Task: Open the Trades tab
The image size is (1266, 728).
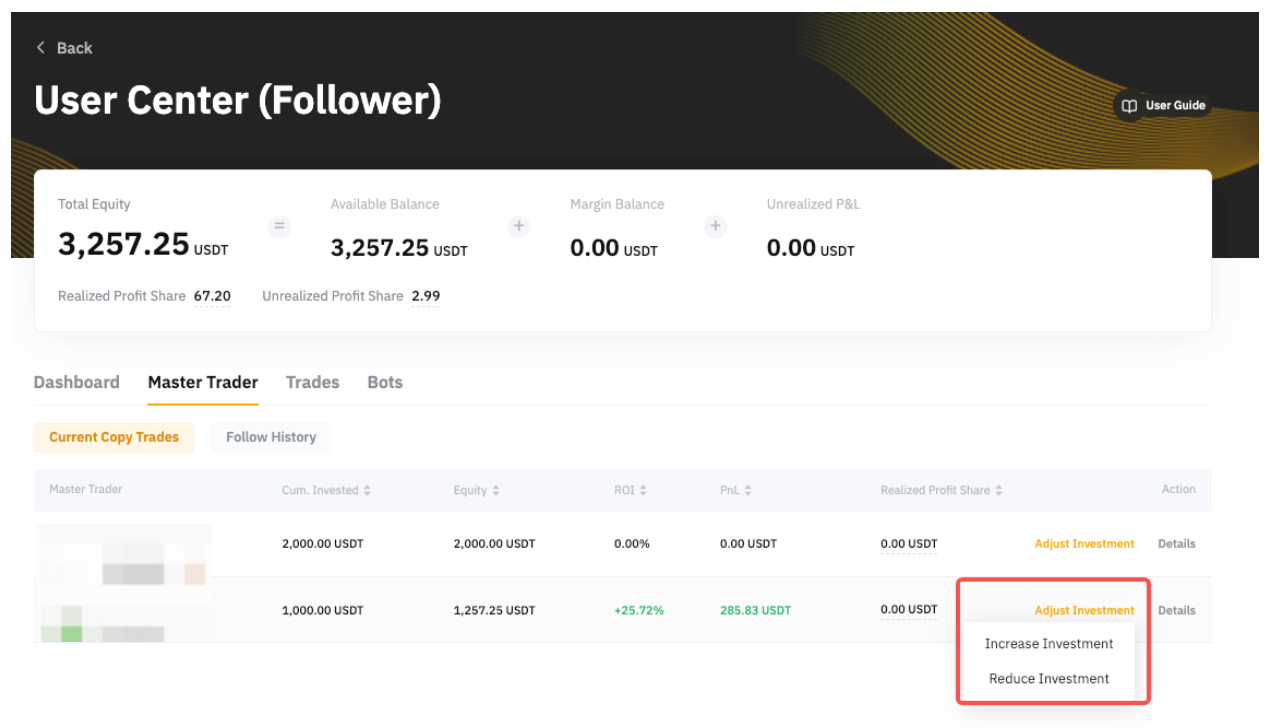Action: [x=312, y=382]
